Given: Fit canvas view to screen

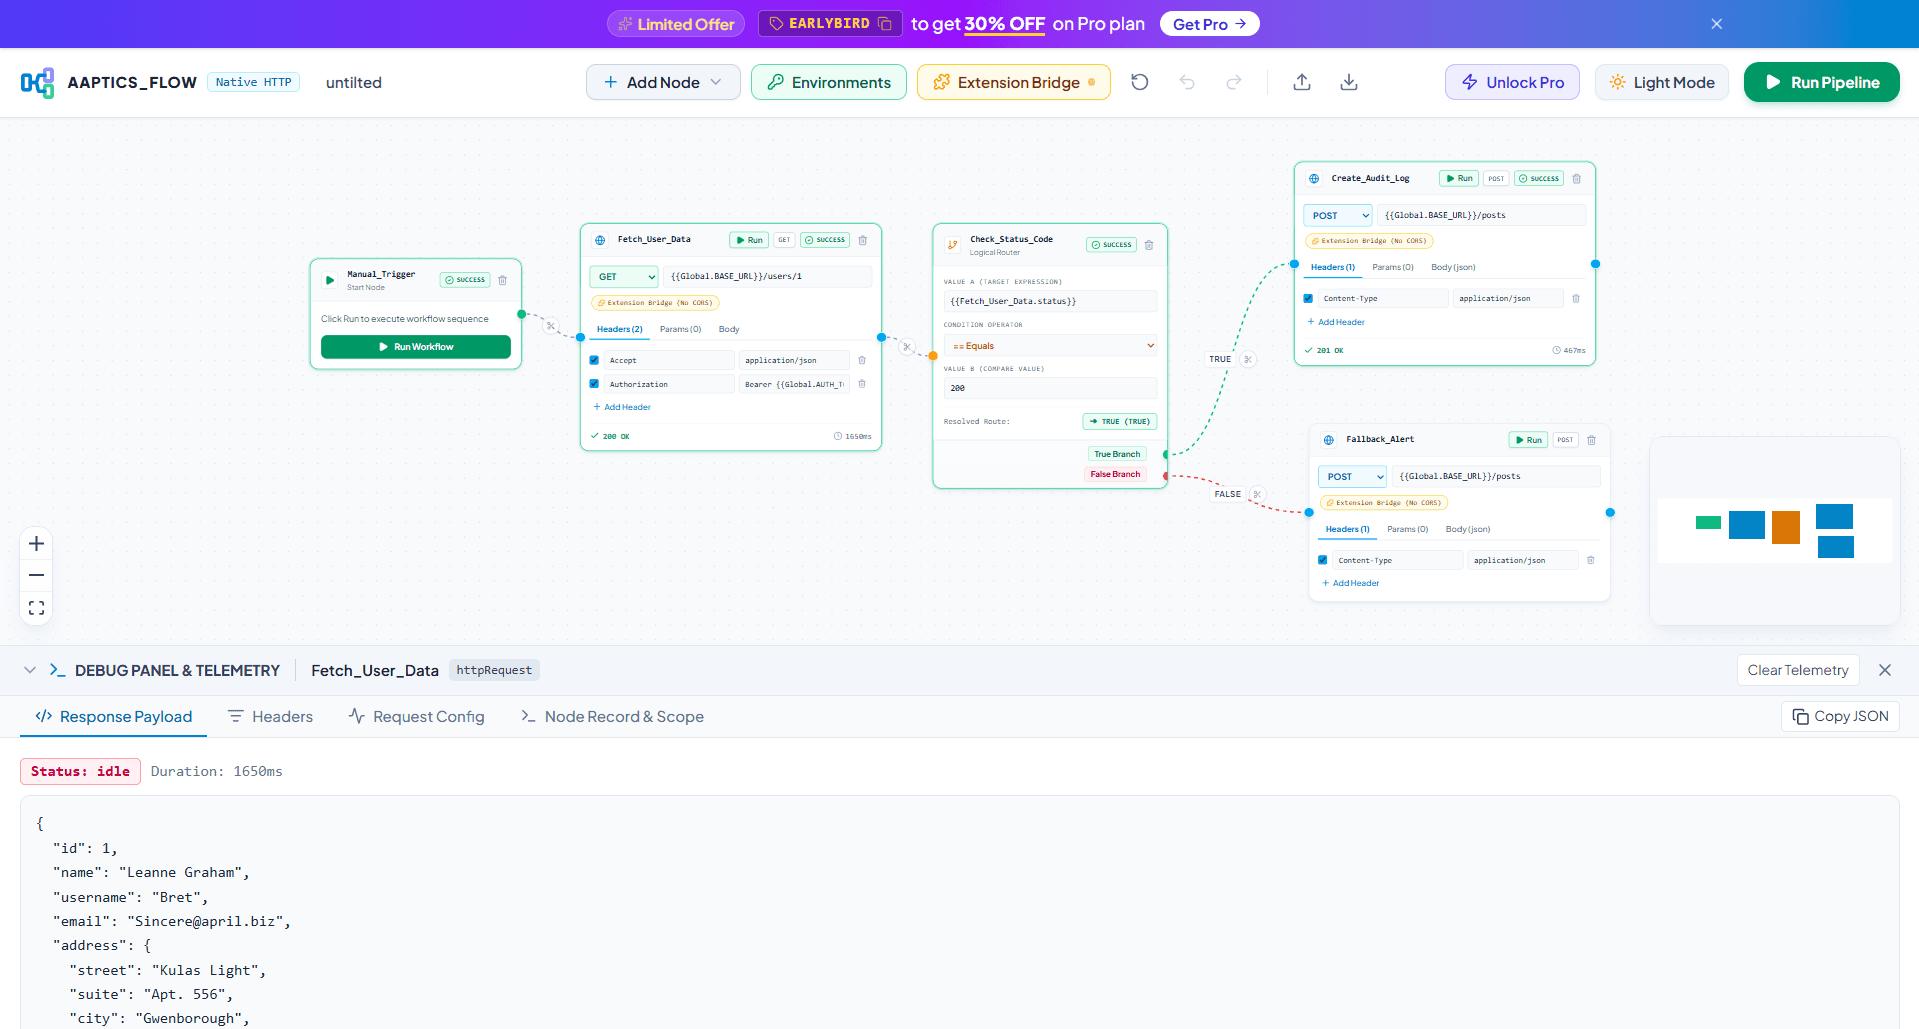Looking at the screenshot, I should (37, 608).
